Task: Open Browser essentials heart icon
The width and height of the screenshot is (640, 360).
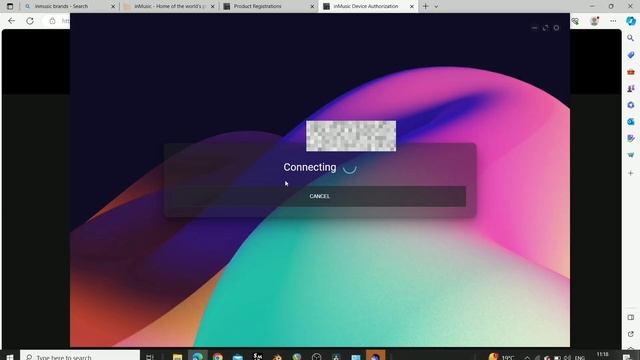Action: [576, 21]
